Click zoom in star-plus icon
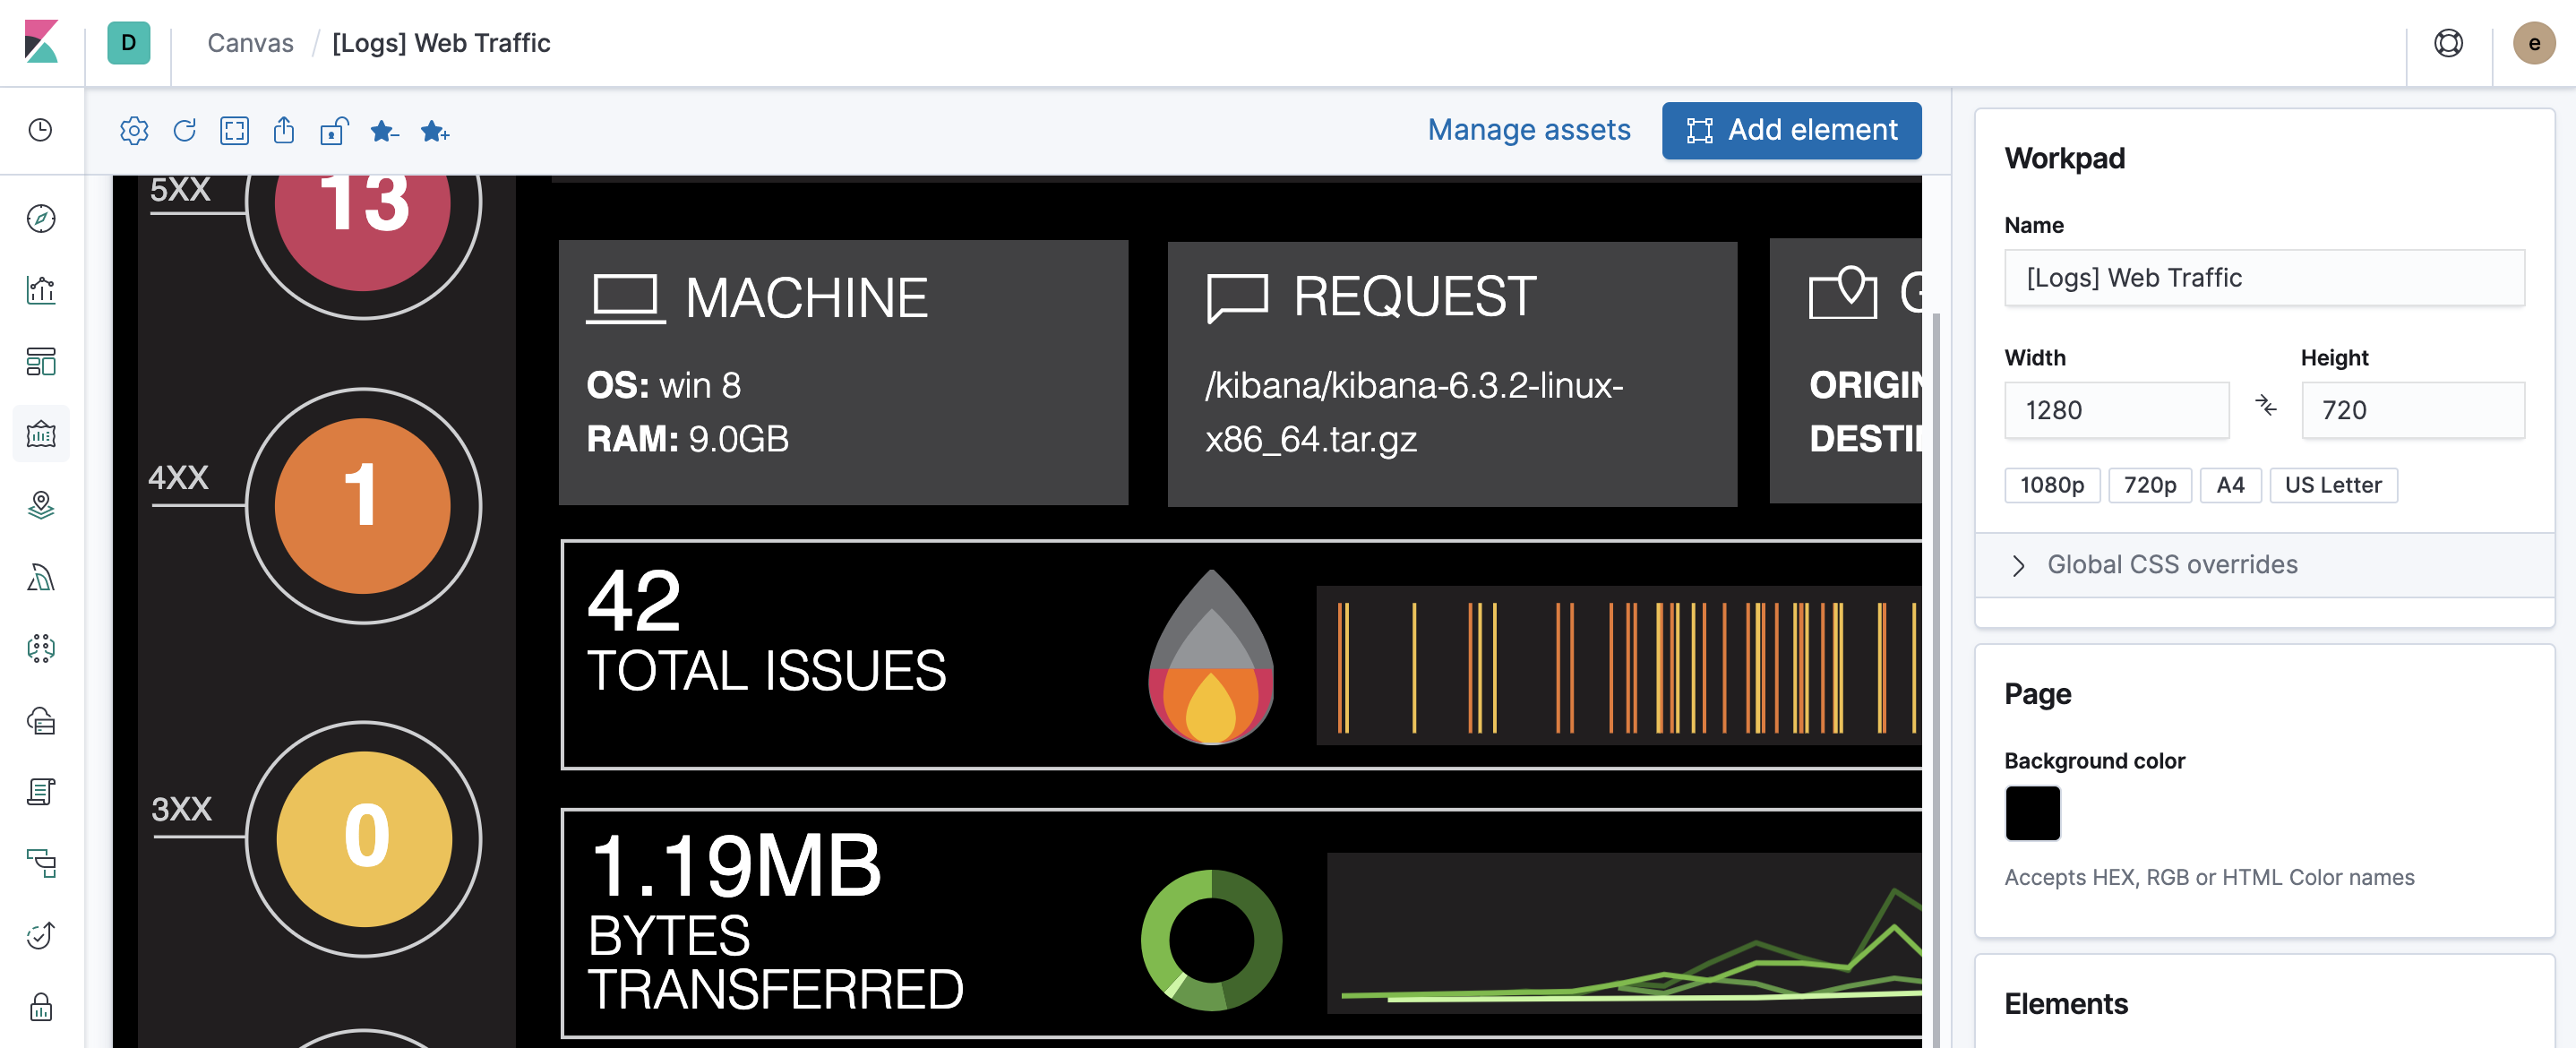Image resolution: width=2576 pixels, height=1048 pixels. (x=435, y=131)
